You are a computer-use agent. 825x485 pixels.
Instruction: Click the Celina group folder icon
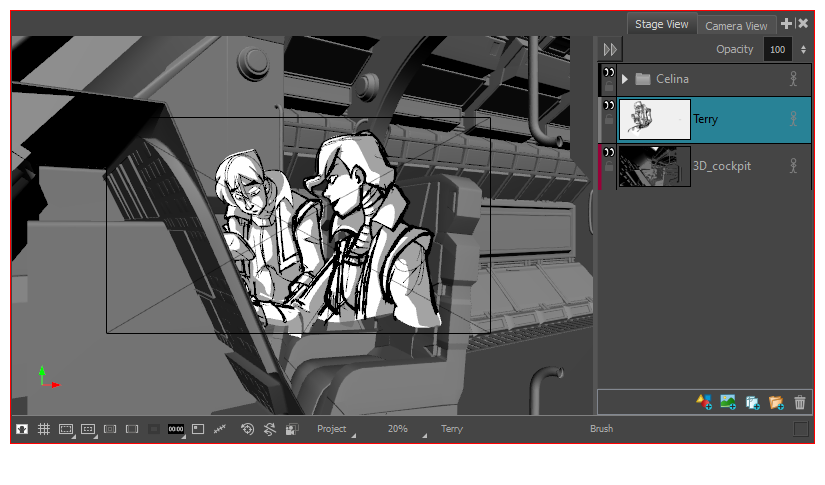[642, 79]
